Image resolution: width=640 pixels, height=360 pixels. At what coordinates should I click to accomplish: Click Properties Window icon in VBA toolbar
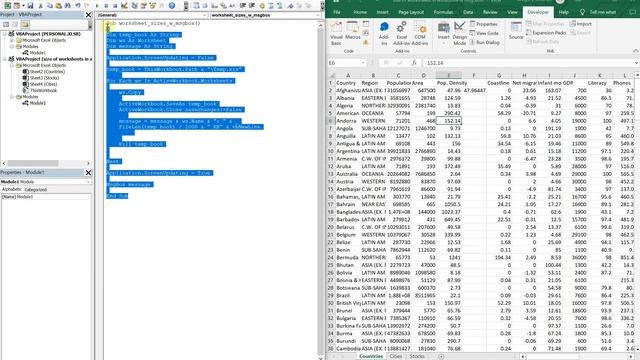tap(144, 6)
